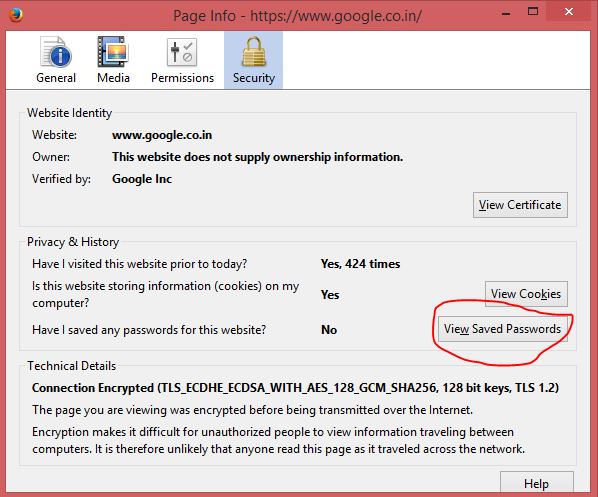
Task: Click the saved passwords question text
Action: coord(149,330)
